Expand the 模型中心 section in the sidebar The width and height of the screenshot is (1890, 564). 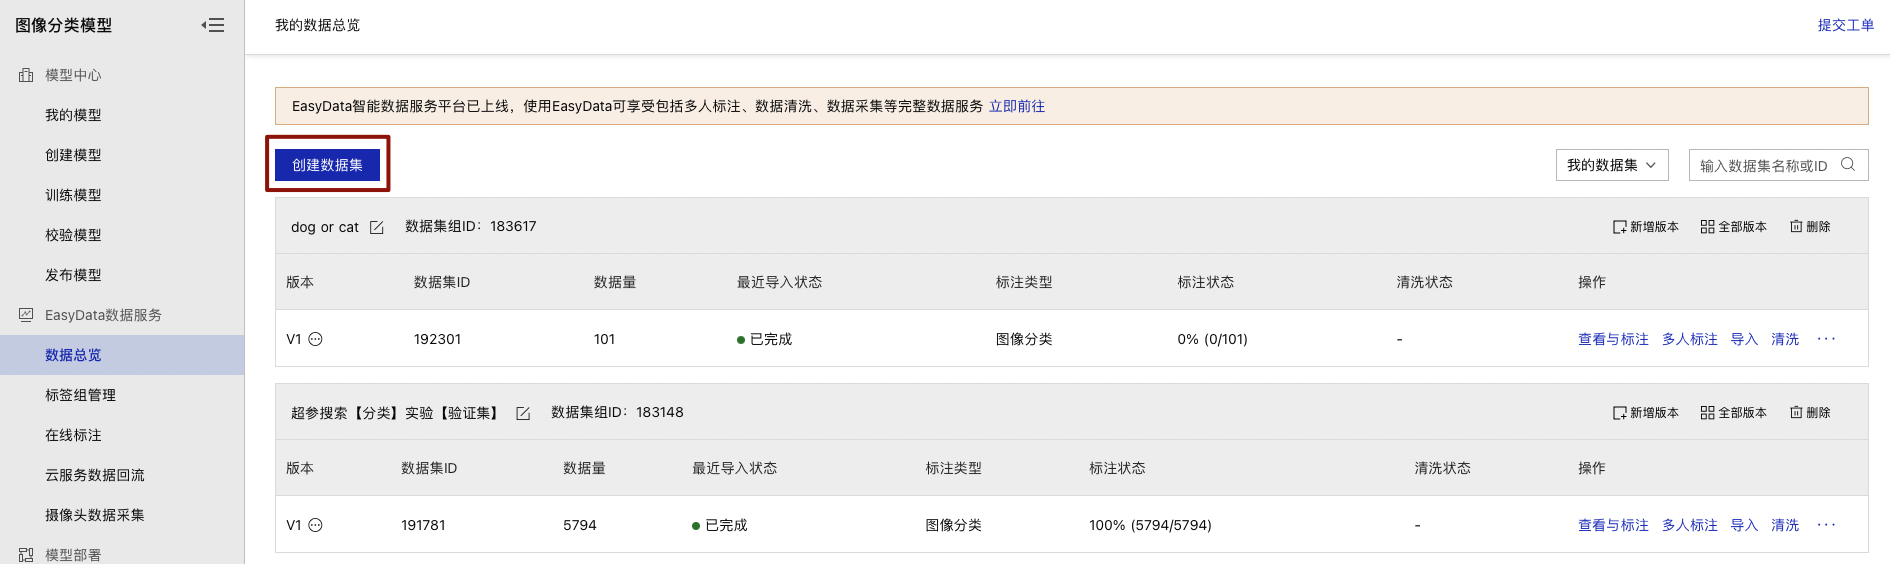point(73,75)
